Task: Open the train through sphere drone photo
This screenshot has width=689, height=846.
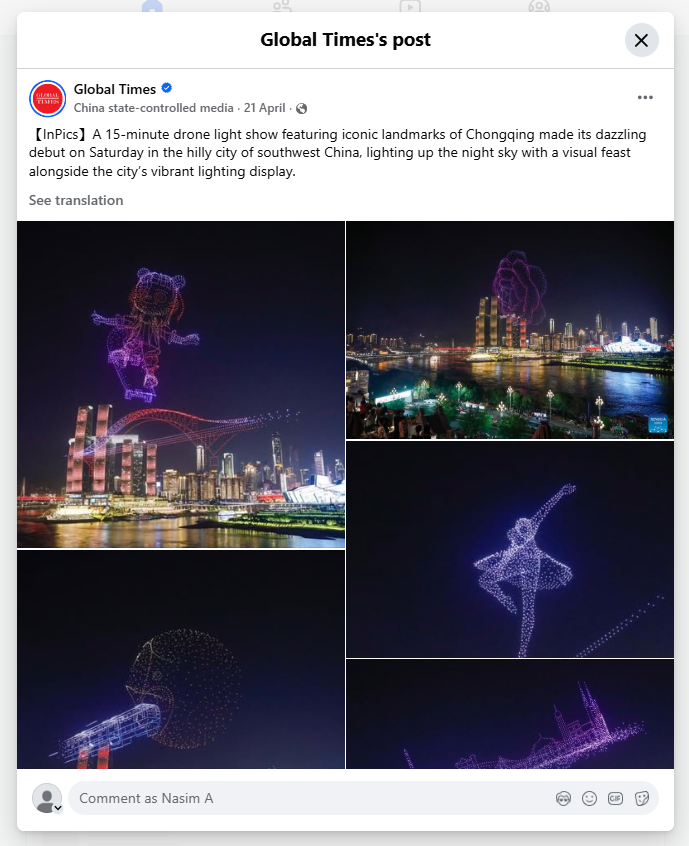Action: [x=181, y=659]
